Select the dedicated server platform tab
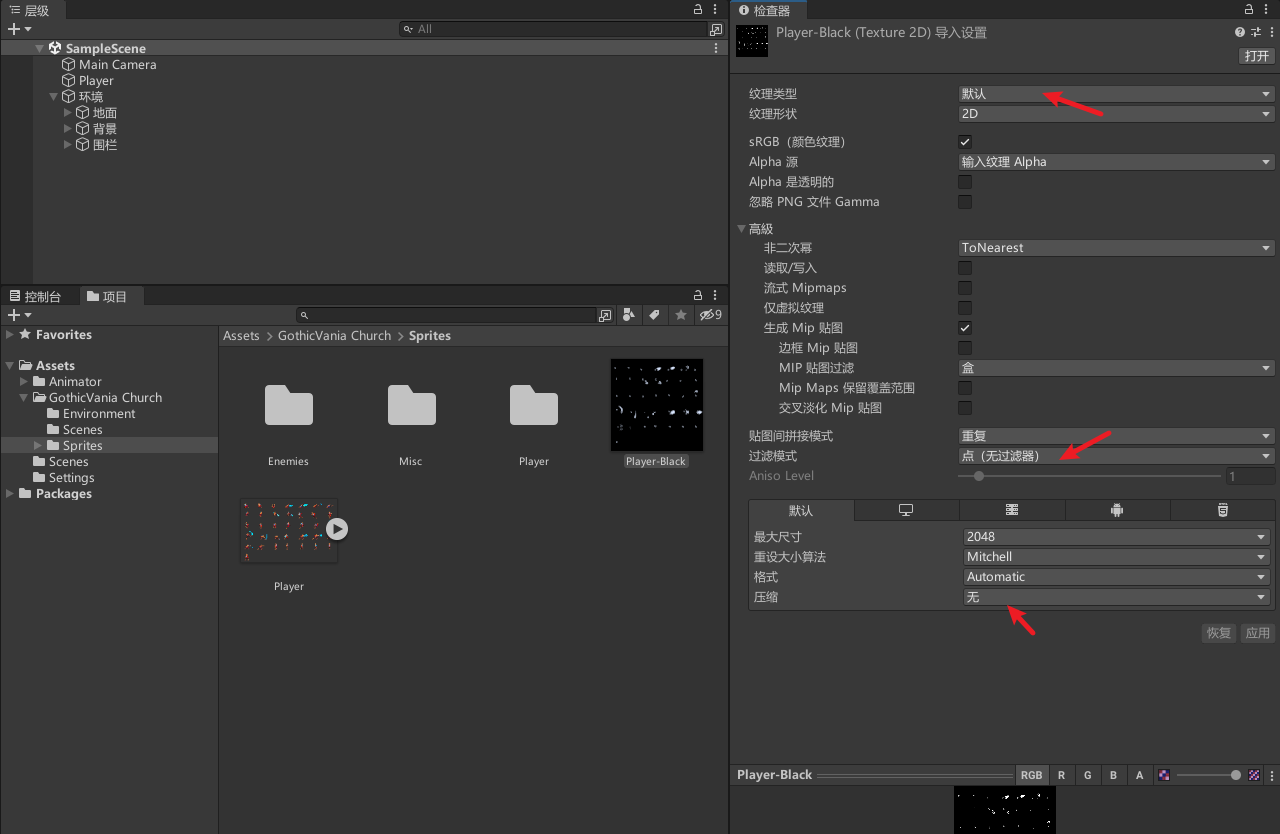The height and width of the screenshot is (834, 1280). point(1012,510)
